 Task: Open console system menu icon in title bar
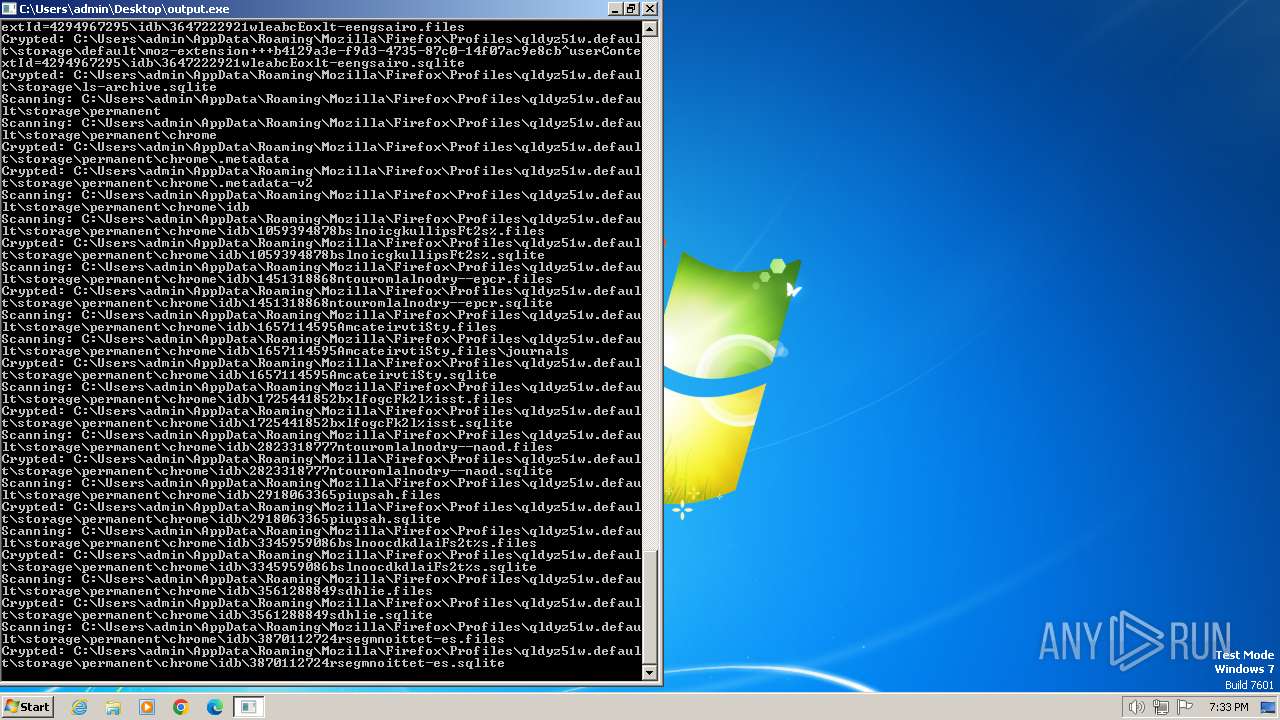tap(9, 9)
